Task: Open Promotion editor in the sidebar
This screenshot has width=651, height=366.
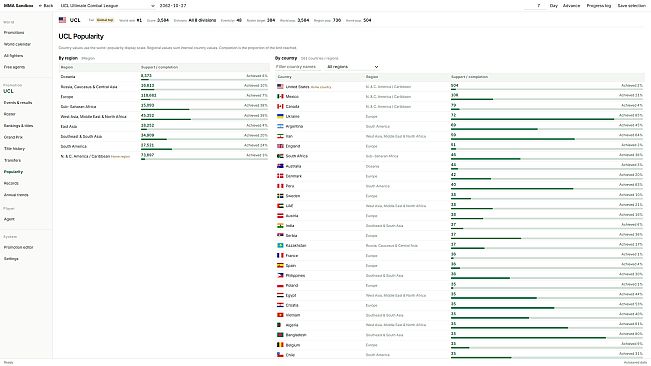Action: pyautogui.click(x=18, y=247)
